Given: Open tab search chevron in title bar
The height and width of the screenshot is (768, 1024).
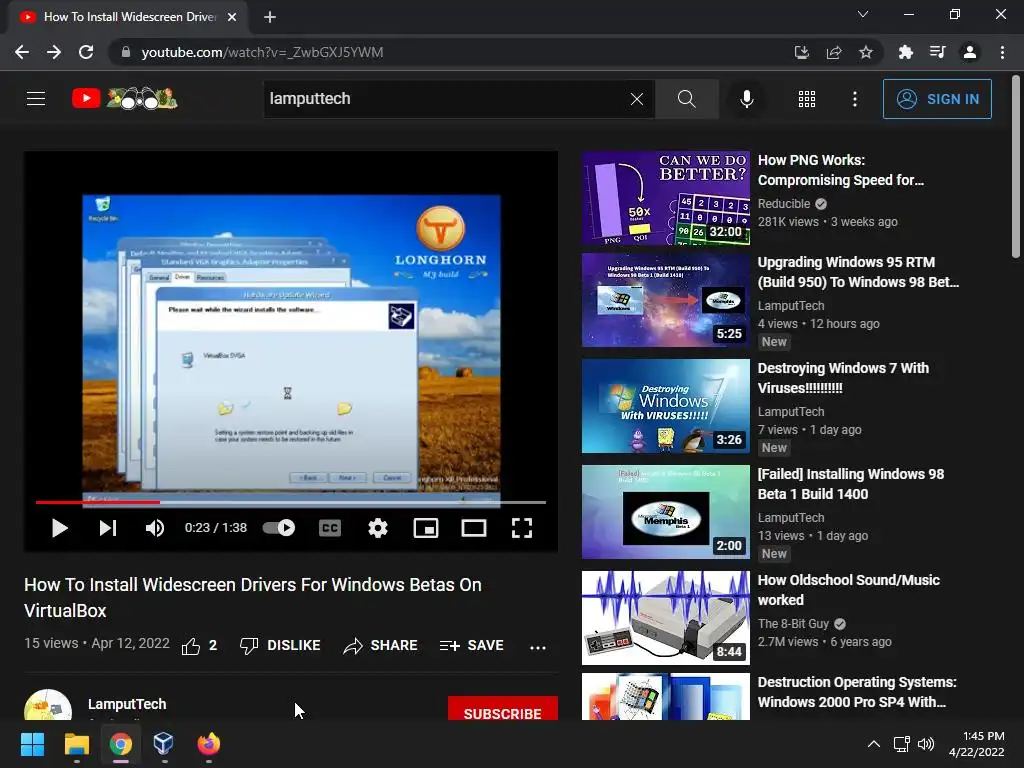Looking at the screenshot, I should tap(863, 14).
